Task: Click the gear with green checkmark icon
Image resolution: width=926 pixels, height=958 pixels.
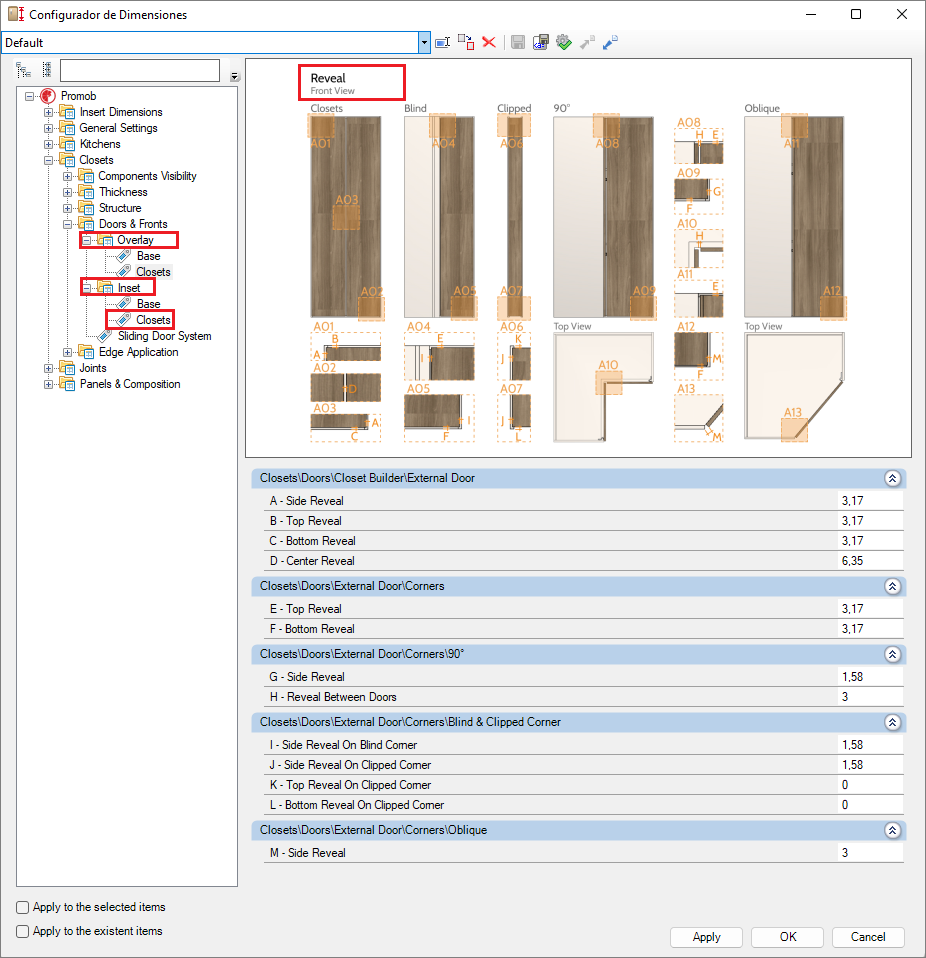Action: coord(564,42)
